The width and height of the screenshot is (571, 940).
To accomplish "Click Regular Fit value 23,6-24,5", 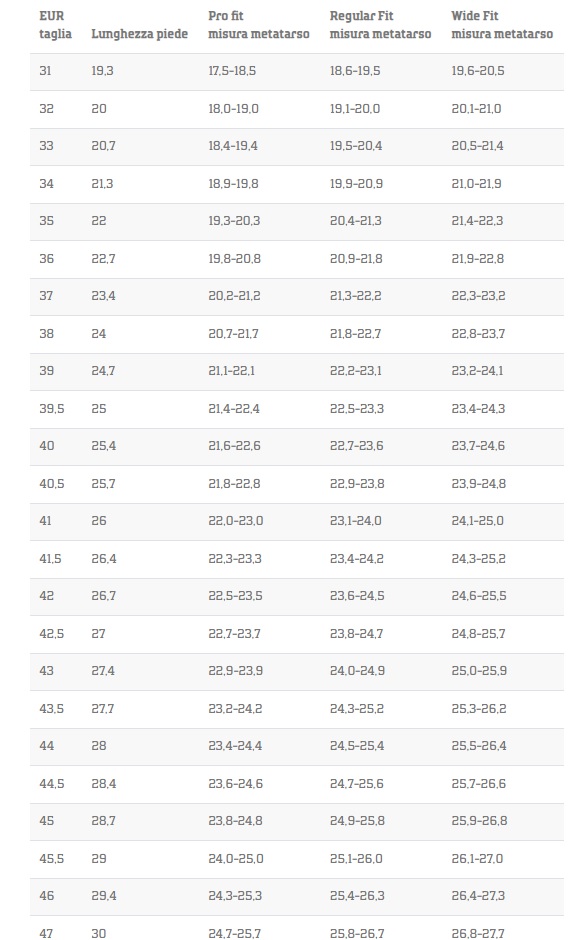I will 357,596.
